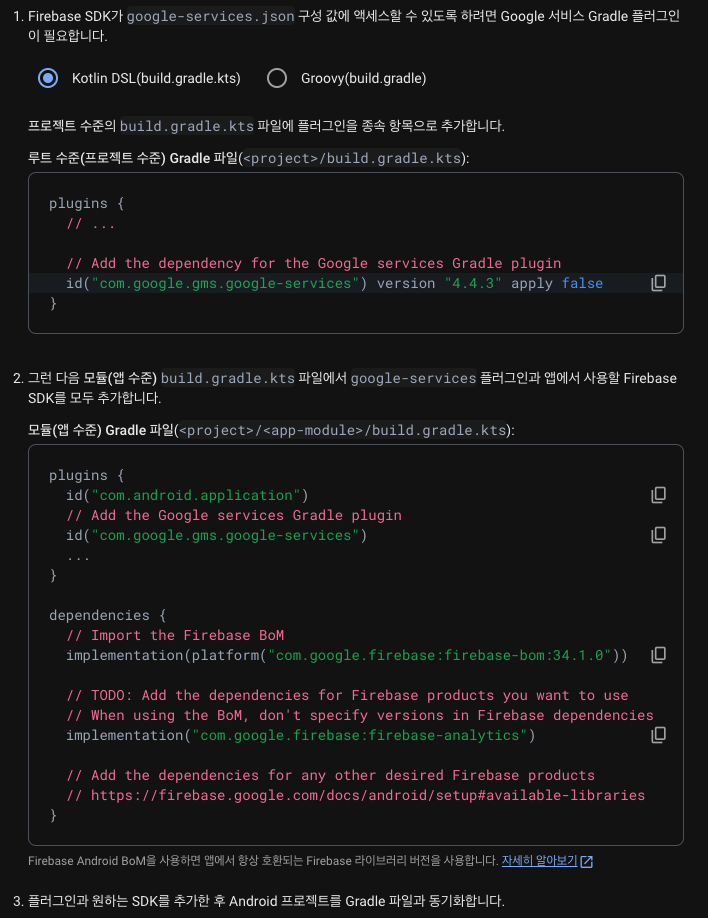The height and width of the screenshot is (918, 708).
Task: Click the firebase-analytics dependency string
Action: coord(360,735)
